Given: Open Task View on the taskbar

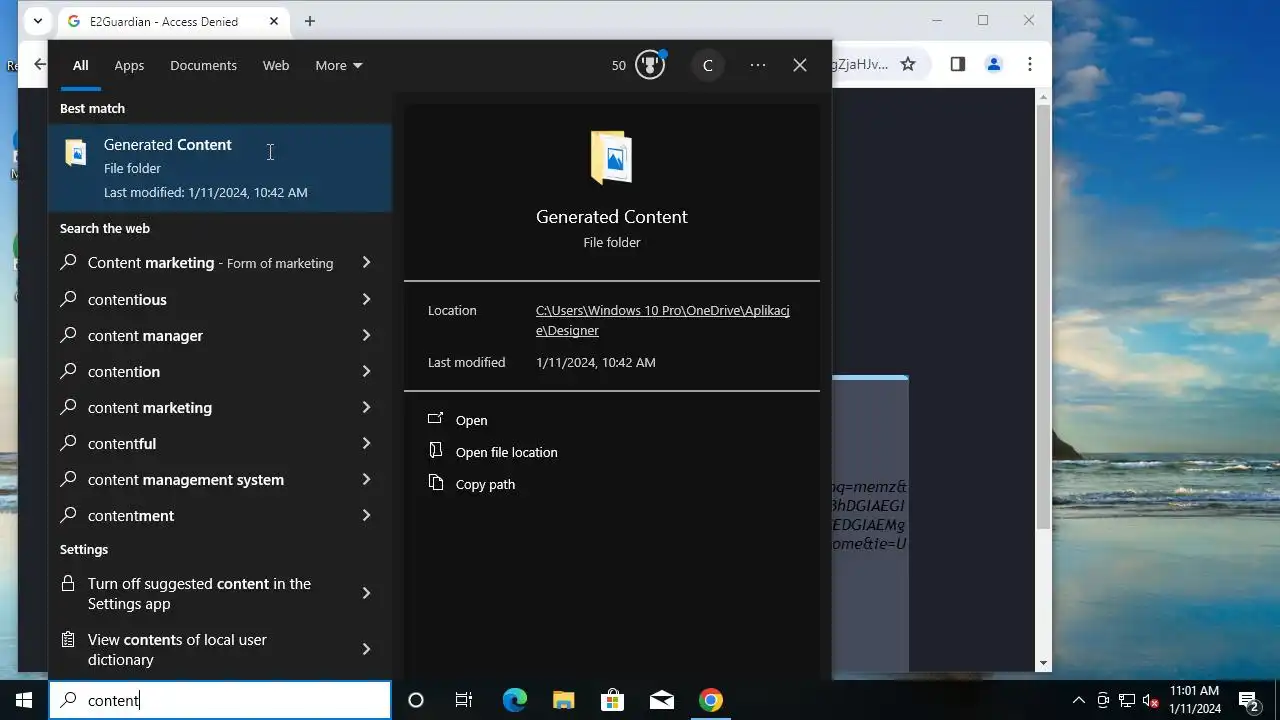Looking at the screenshot, I should 464,700.
